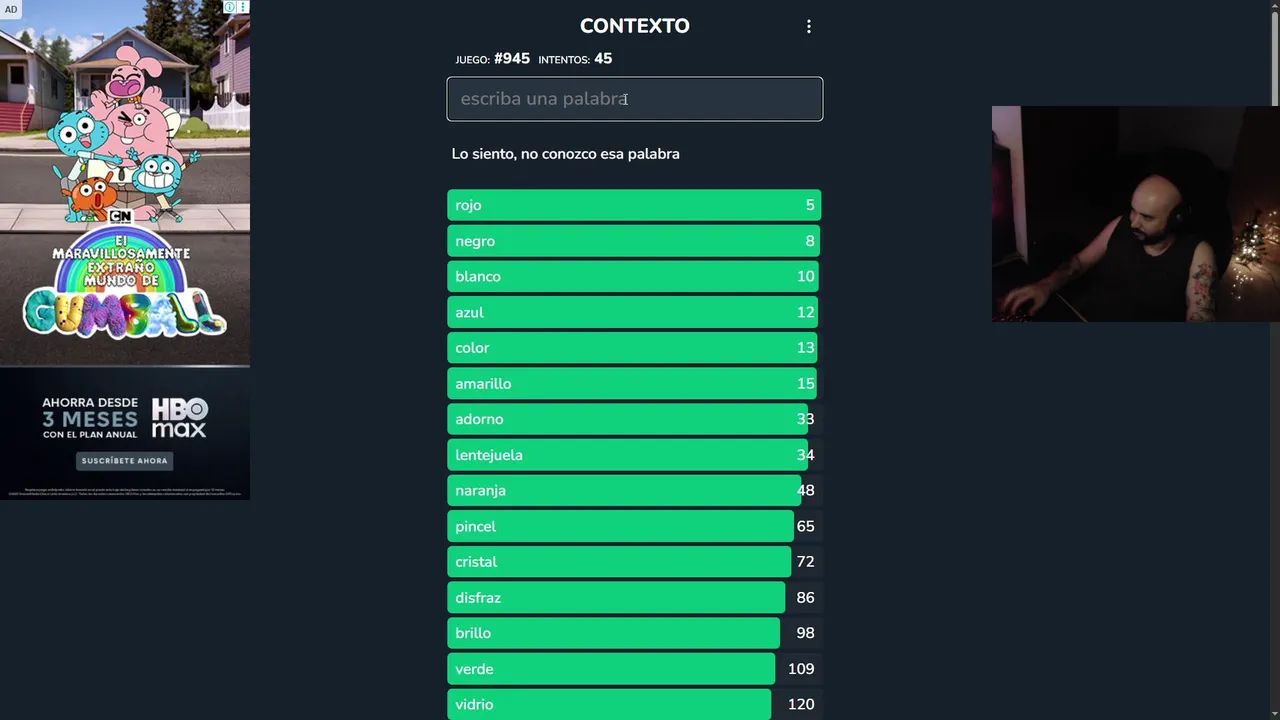The image size is (1280, 720).
Task: Focus the 'escriba una palabra' input field
Action: [634, 99]
